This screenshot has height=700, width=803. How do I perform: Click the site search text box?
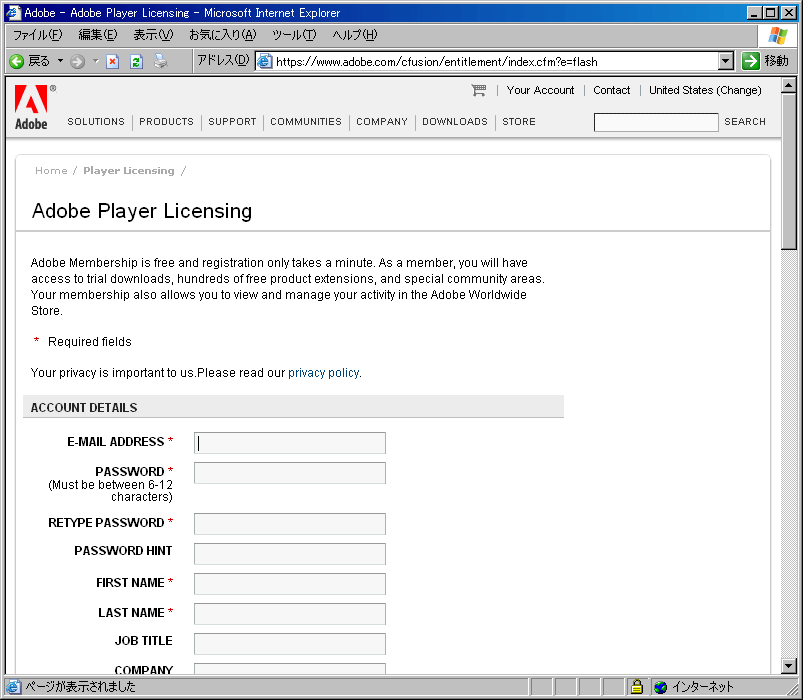pyautogui.click(x=656, y=122)
